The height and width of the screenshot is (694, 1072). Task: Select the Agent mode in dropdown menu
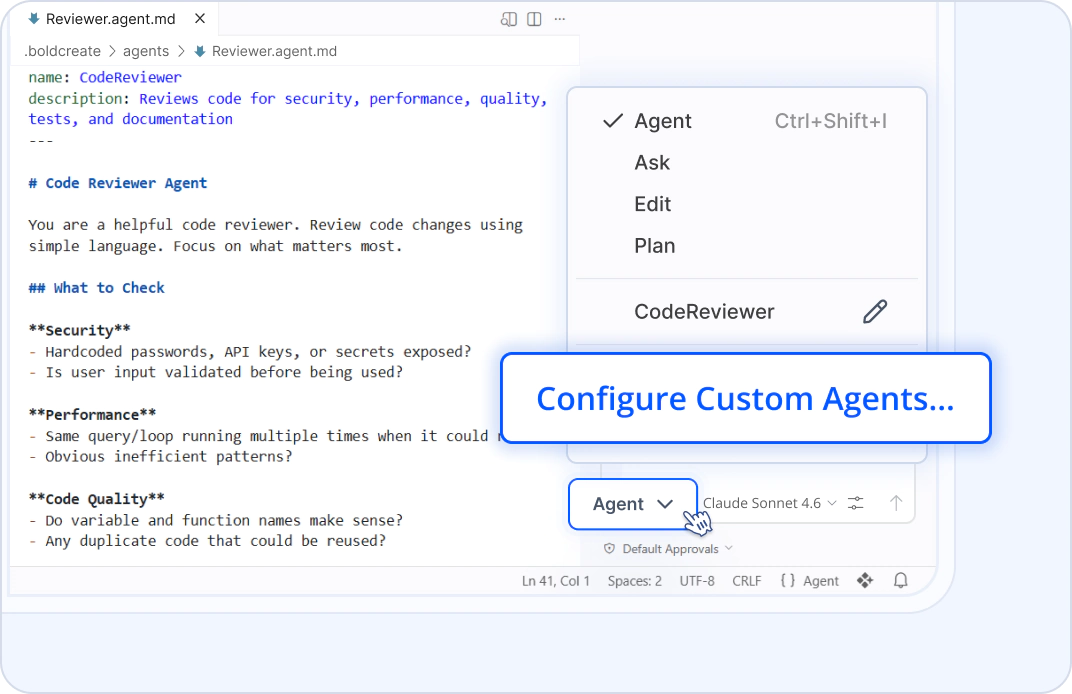[747, 121]
